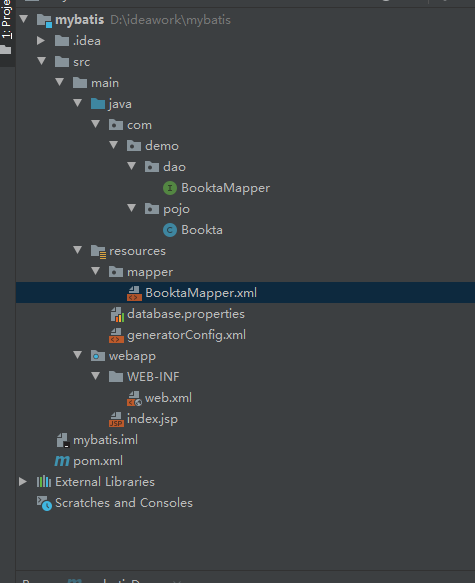Expand the External Libraries arrow
Image resolution: width=475 pixels, height=583 pixels.
[x=23, y=481]
